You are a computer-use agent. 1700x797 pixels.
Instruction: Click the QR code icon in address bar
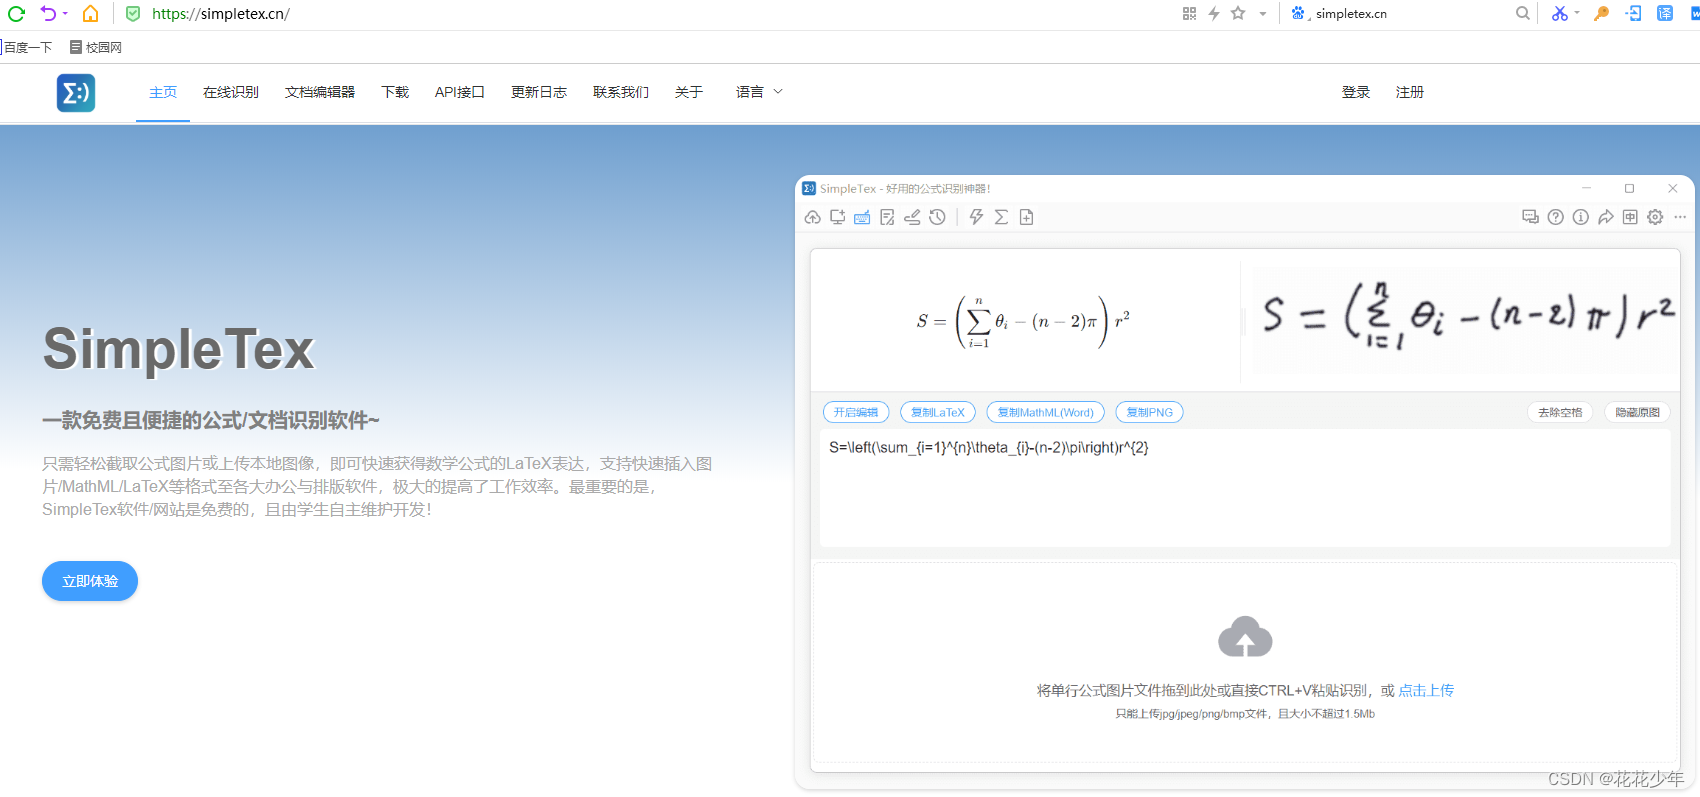point(1189,14)
